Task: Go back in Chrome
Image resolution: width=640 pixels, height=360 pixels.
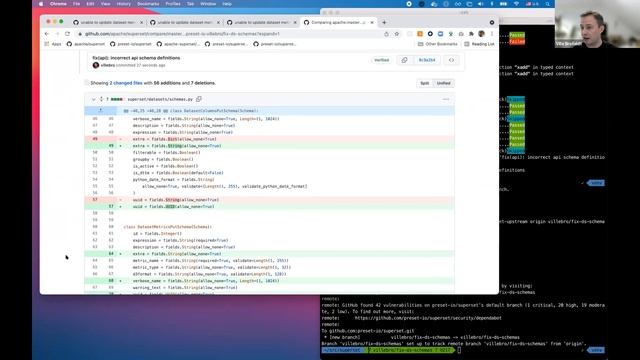Action: click(x=47, y=34)
